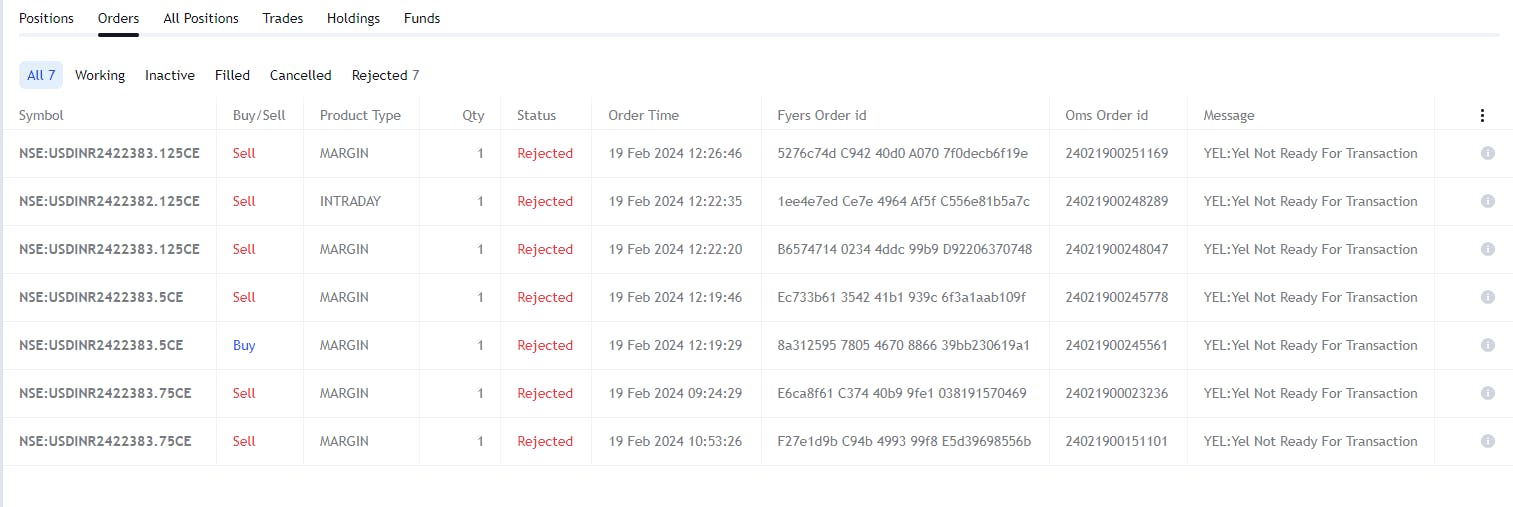Open the Trades tab
The width and height of the screenshot is (1513, 507).
(283, 18)
